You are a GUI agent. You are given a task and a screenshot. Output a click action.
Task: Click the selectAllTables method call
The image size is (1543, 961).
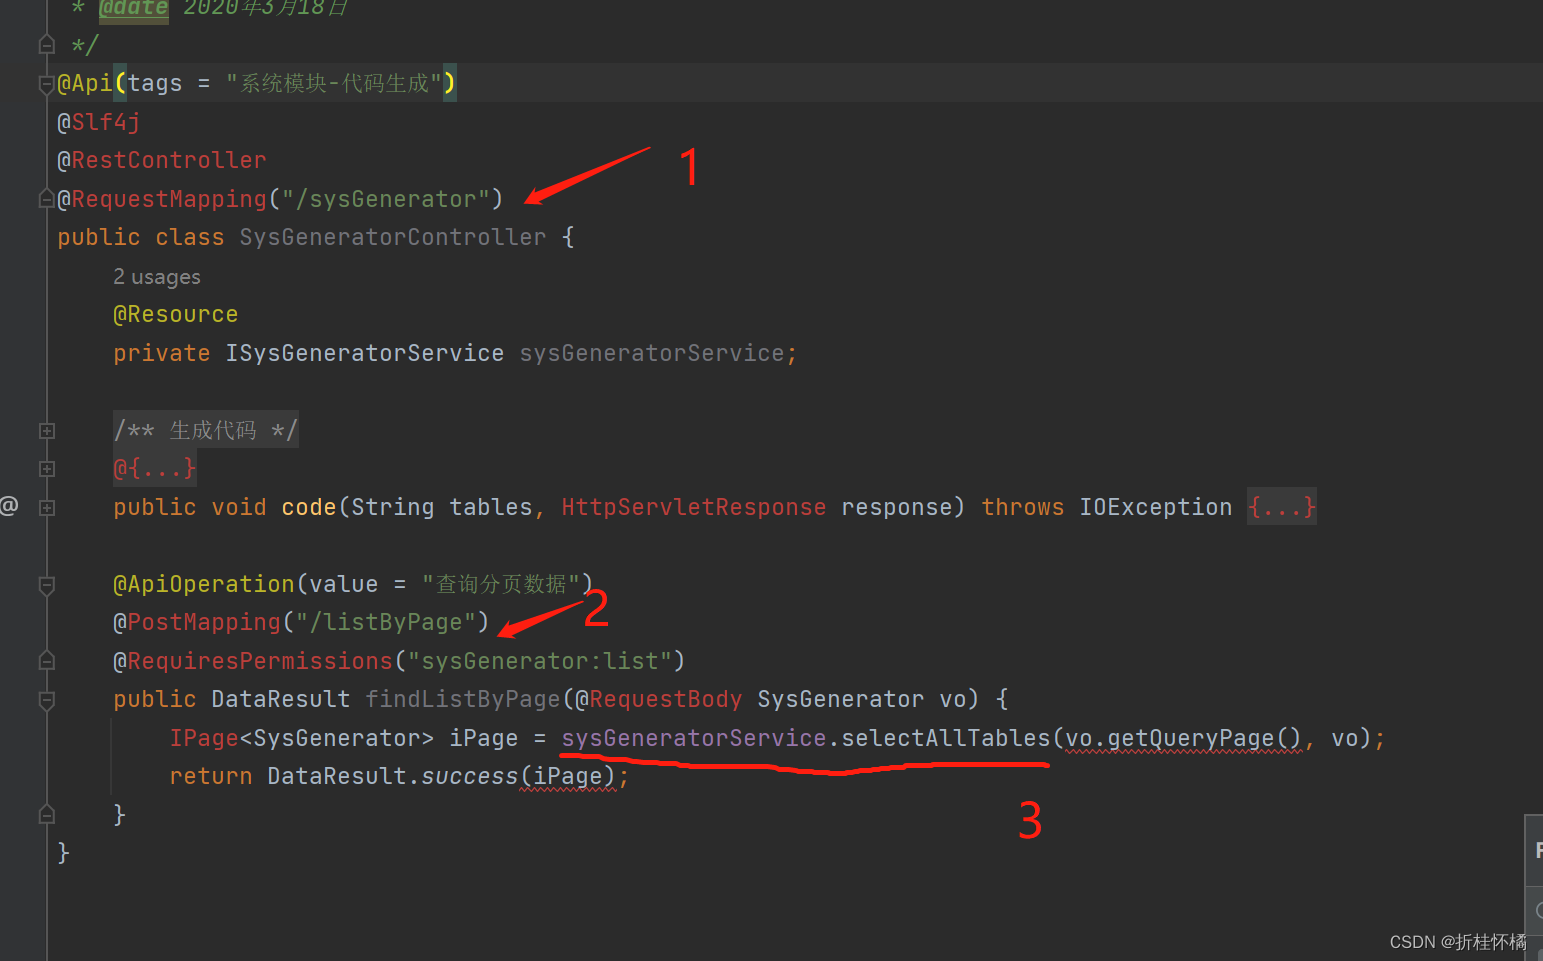pos(946,738)
